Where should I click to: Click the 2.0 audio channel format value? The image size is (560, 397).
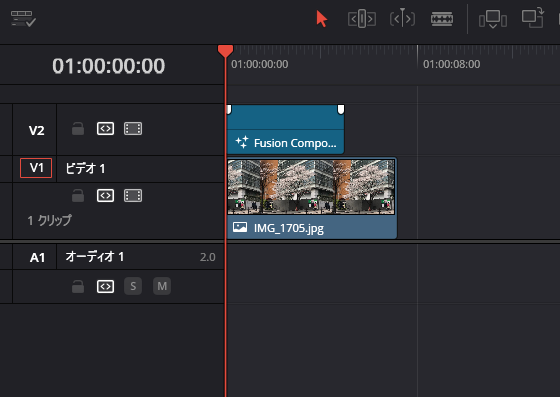208,257
